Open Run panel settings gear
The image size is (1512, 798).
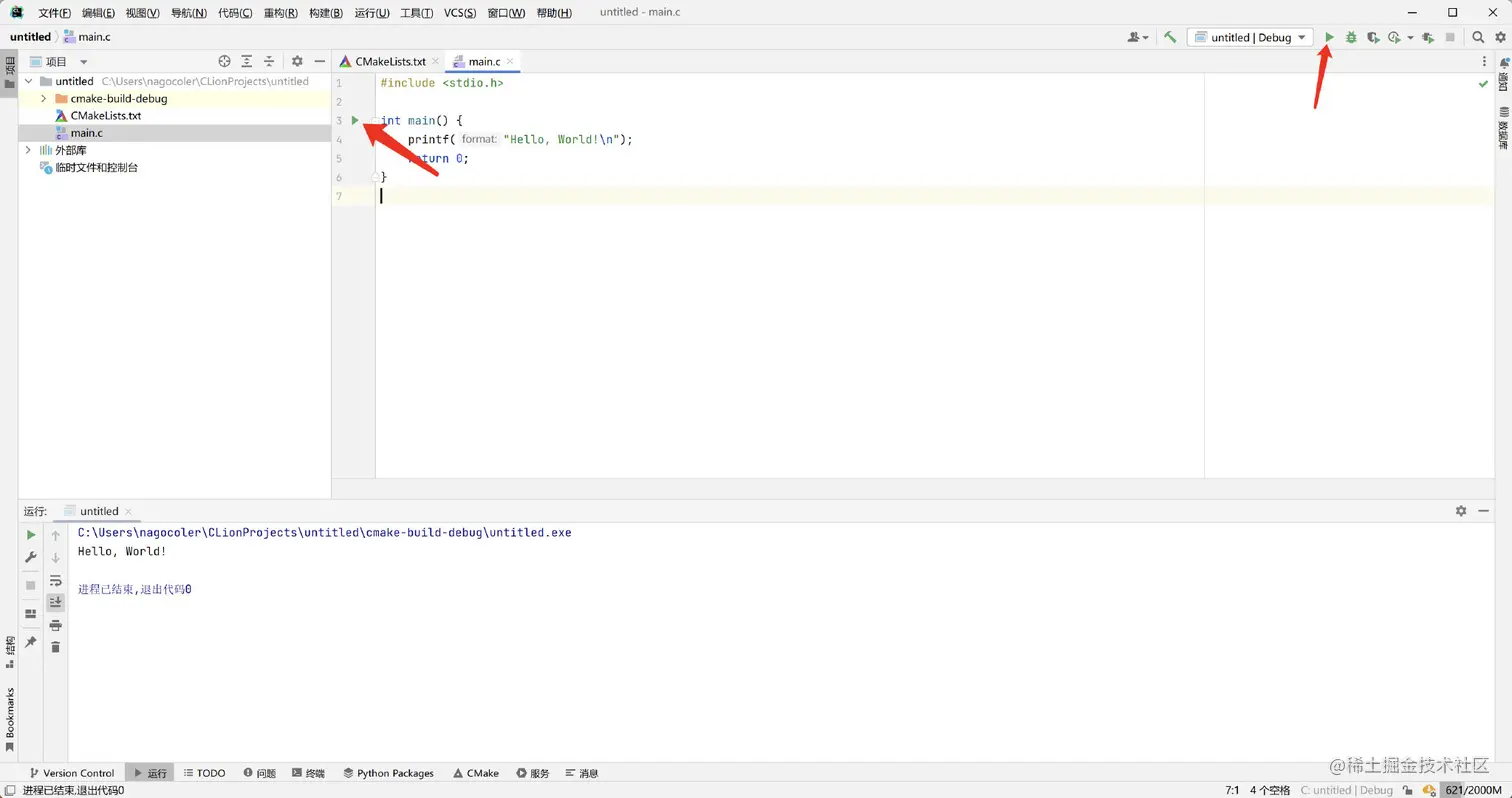[x=1461, y=510]
